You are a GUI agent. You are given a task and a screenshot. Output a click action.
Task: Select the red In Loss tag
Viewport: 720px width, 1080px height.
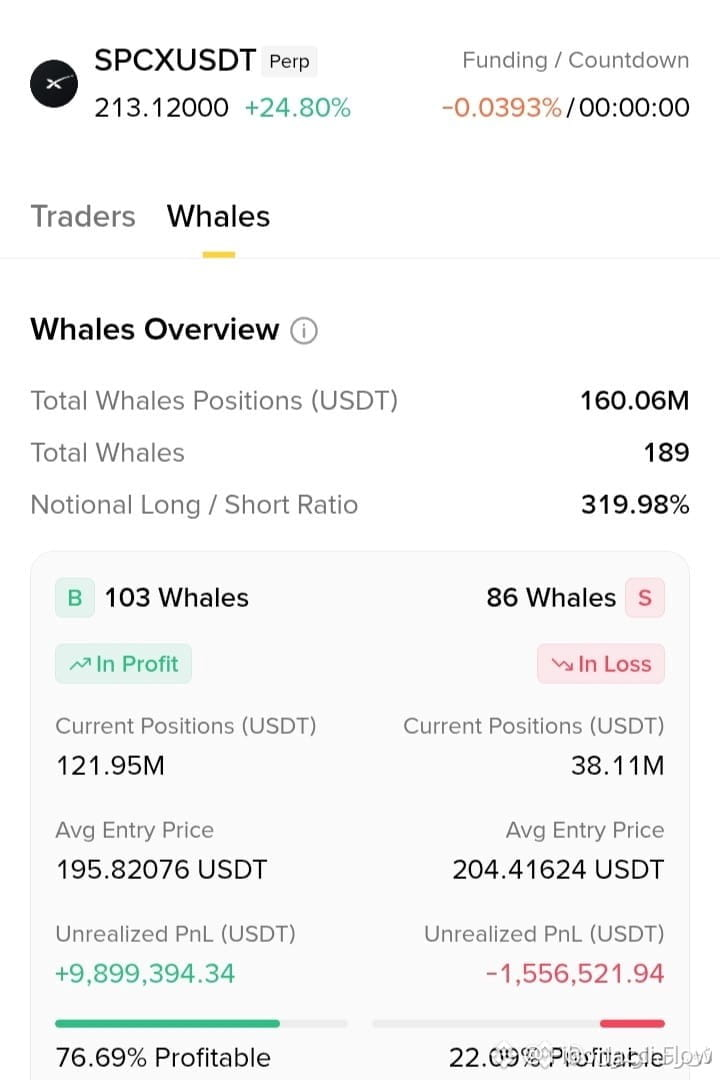(601, 664)
